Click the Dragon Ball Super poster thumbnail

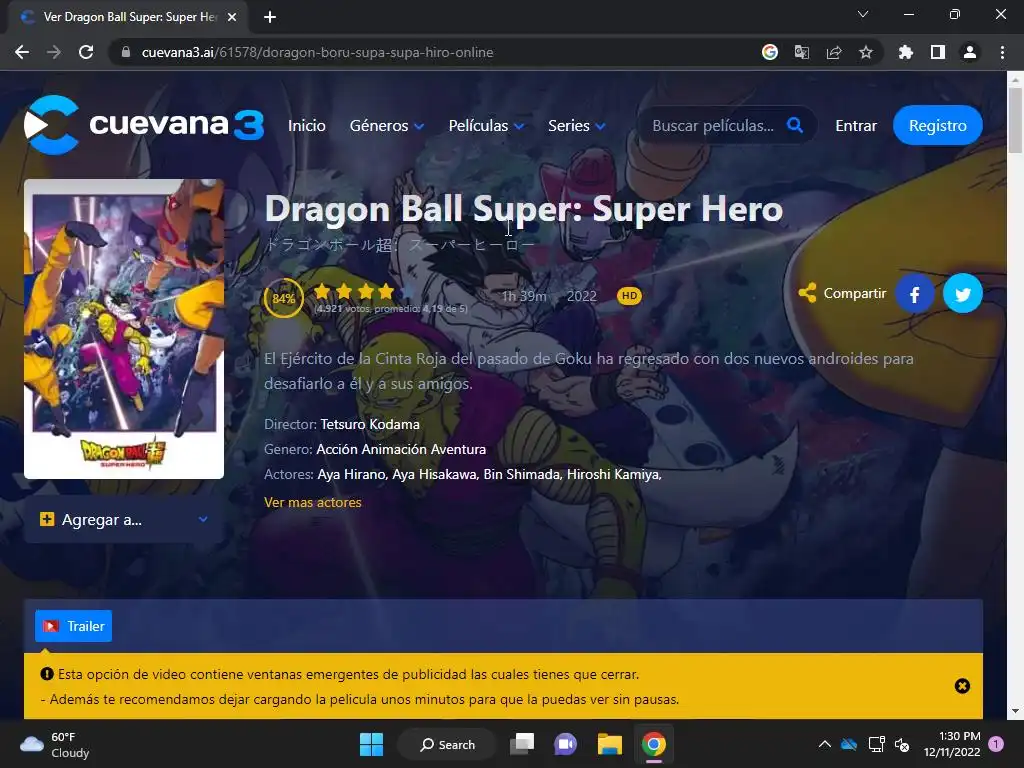[x=124, y=328]
